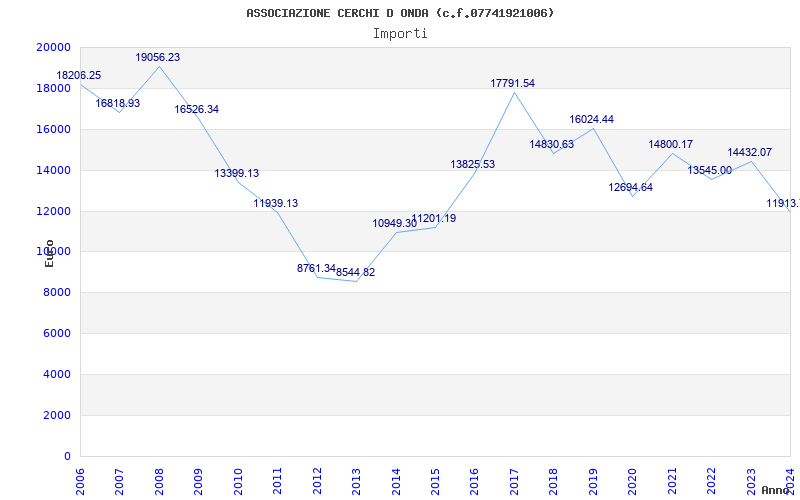Select data label 14800.17

tap(670, 145)
